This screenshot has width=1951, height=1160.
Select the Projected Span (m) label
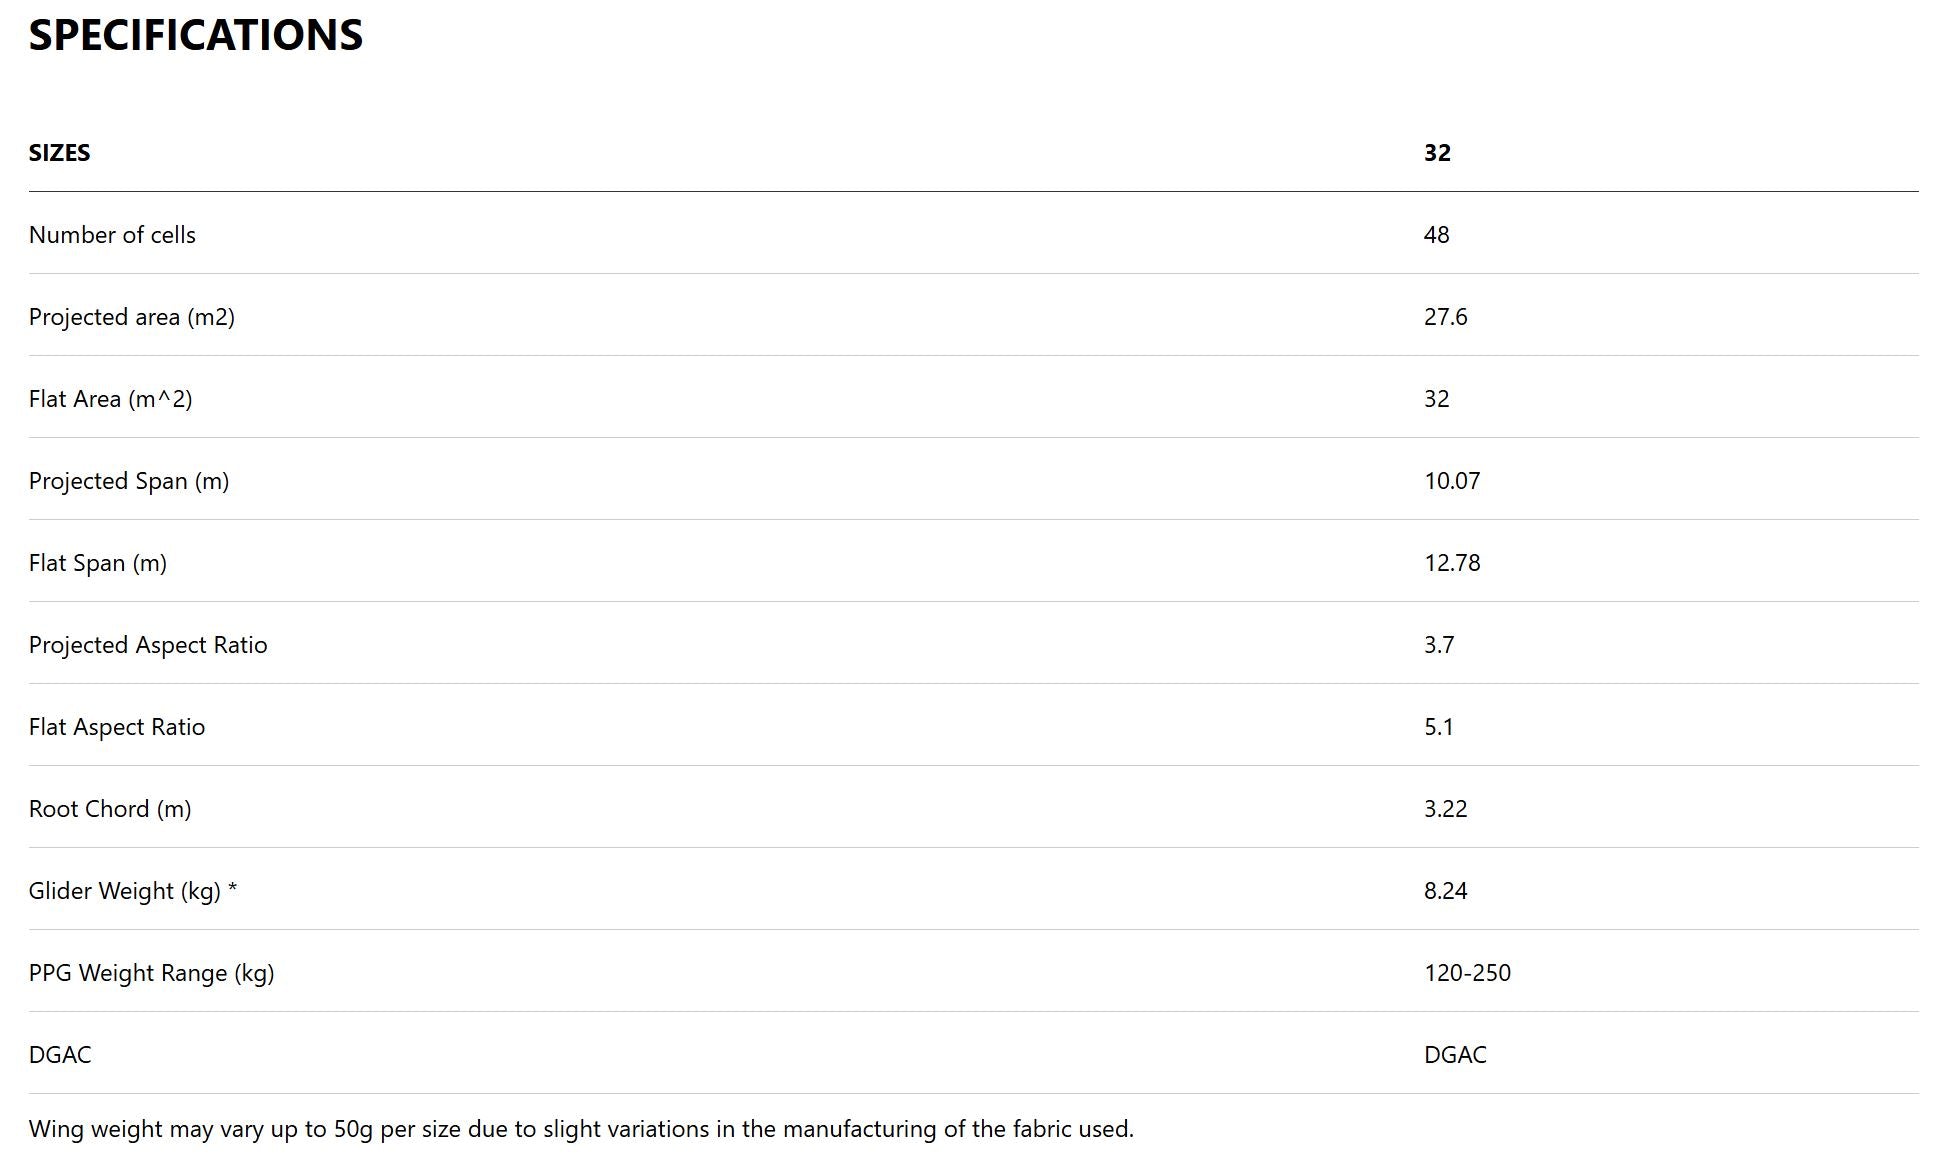[x=129, y=481]
